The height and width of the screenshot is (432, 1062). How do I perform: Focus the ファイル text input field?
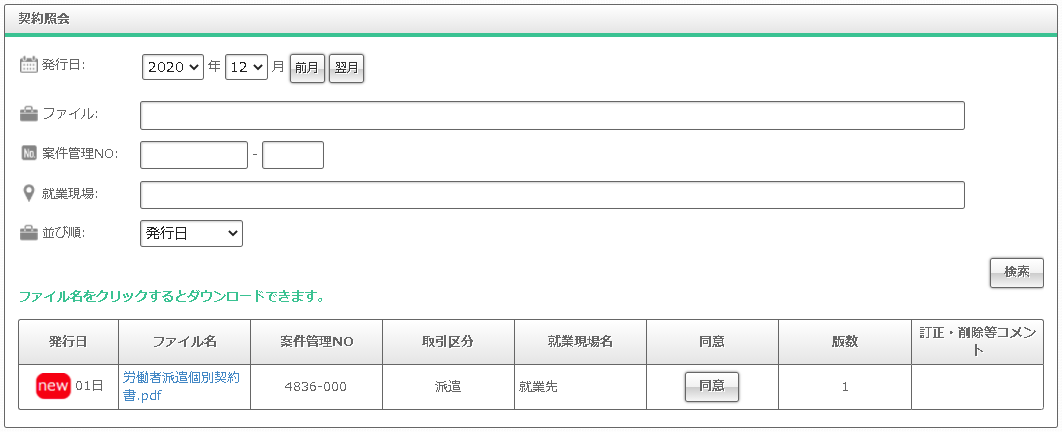[552, 115]
